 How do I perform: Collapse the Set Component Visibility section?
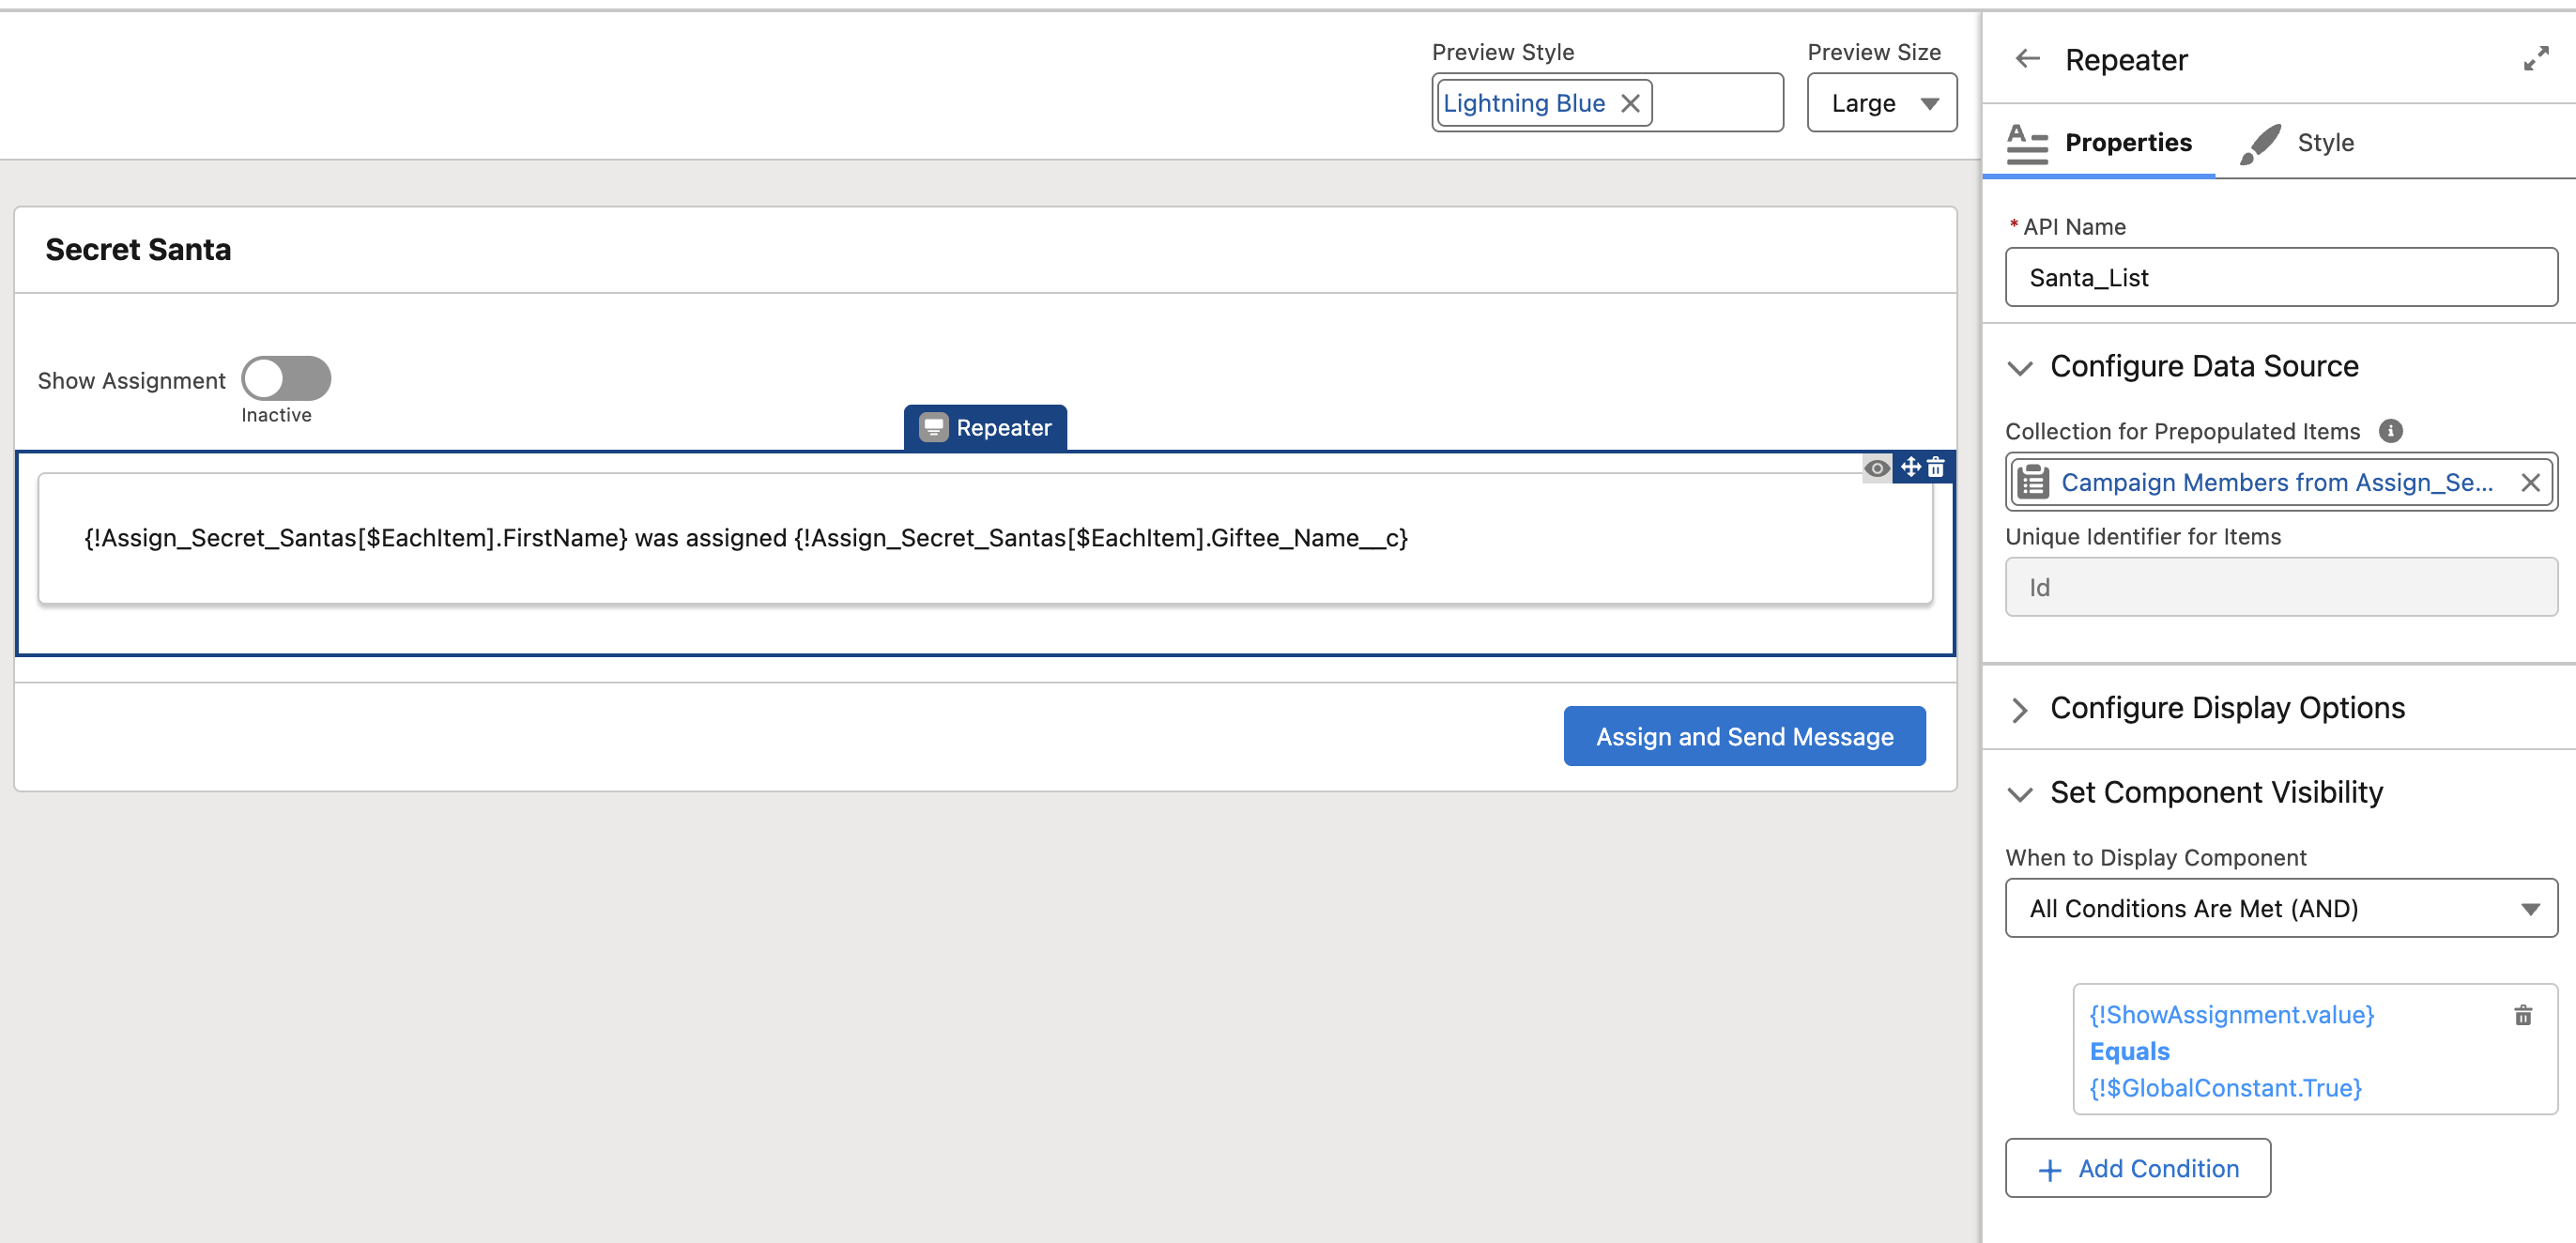pyautogui.click(x=2020, y=794)
